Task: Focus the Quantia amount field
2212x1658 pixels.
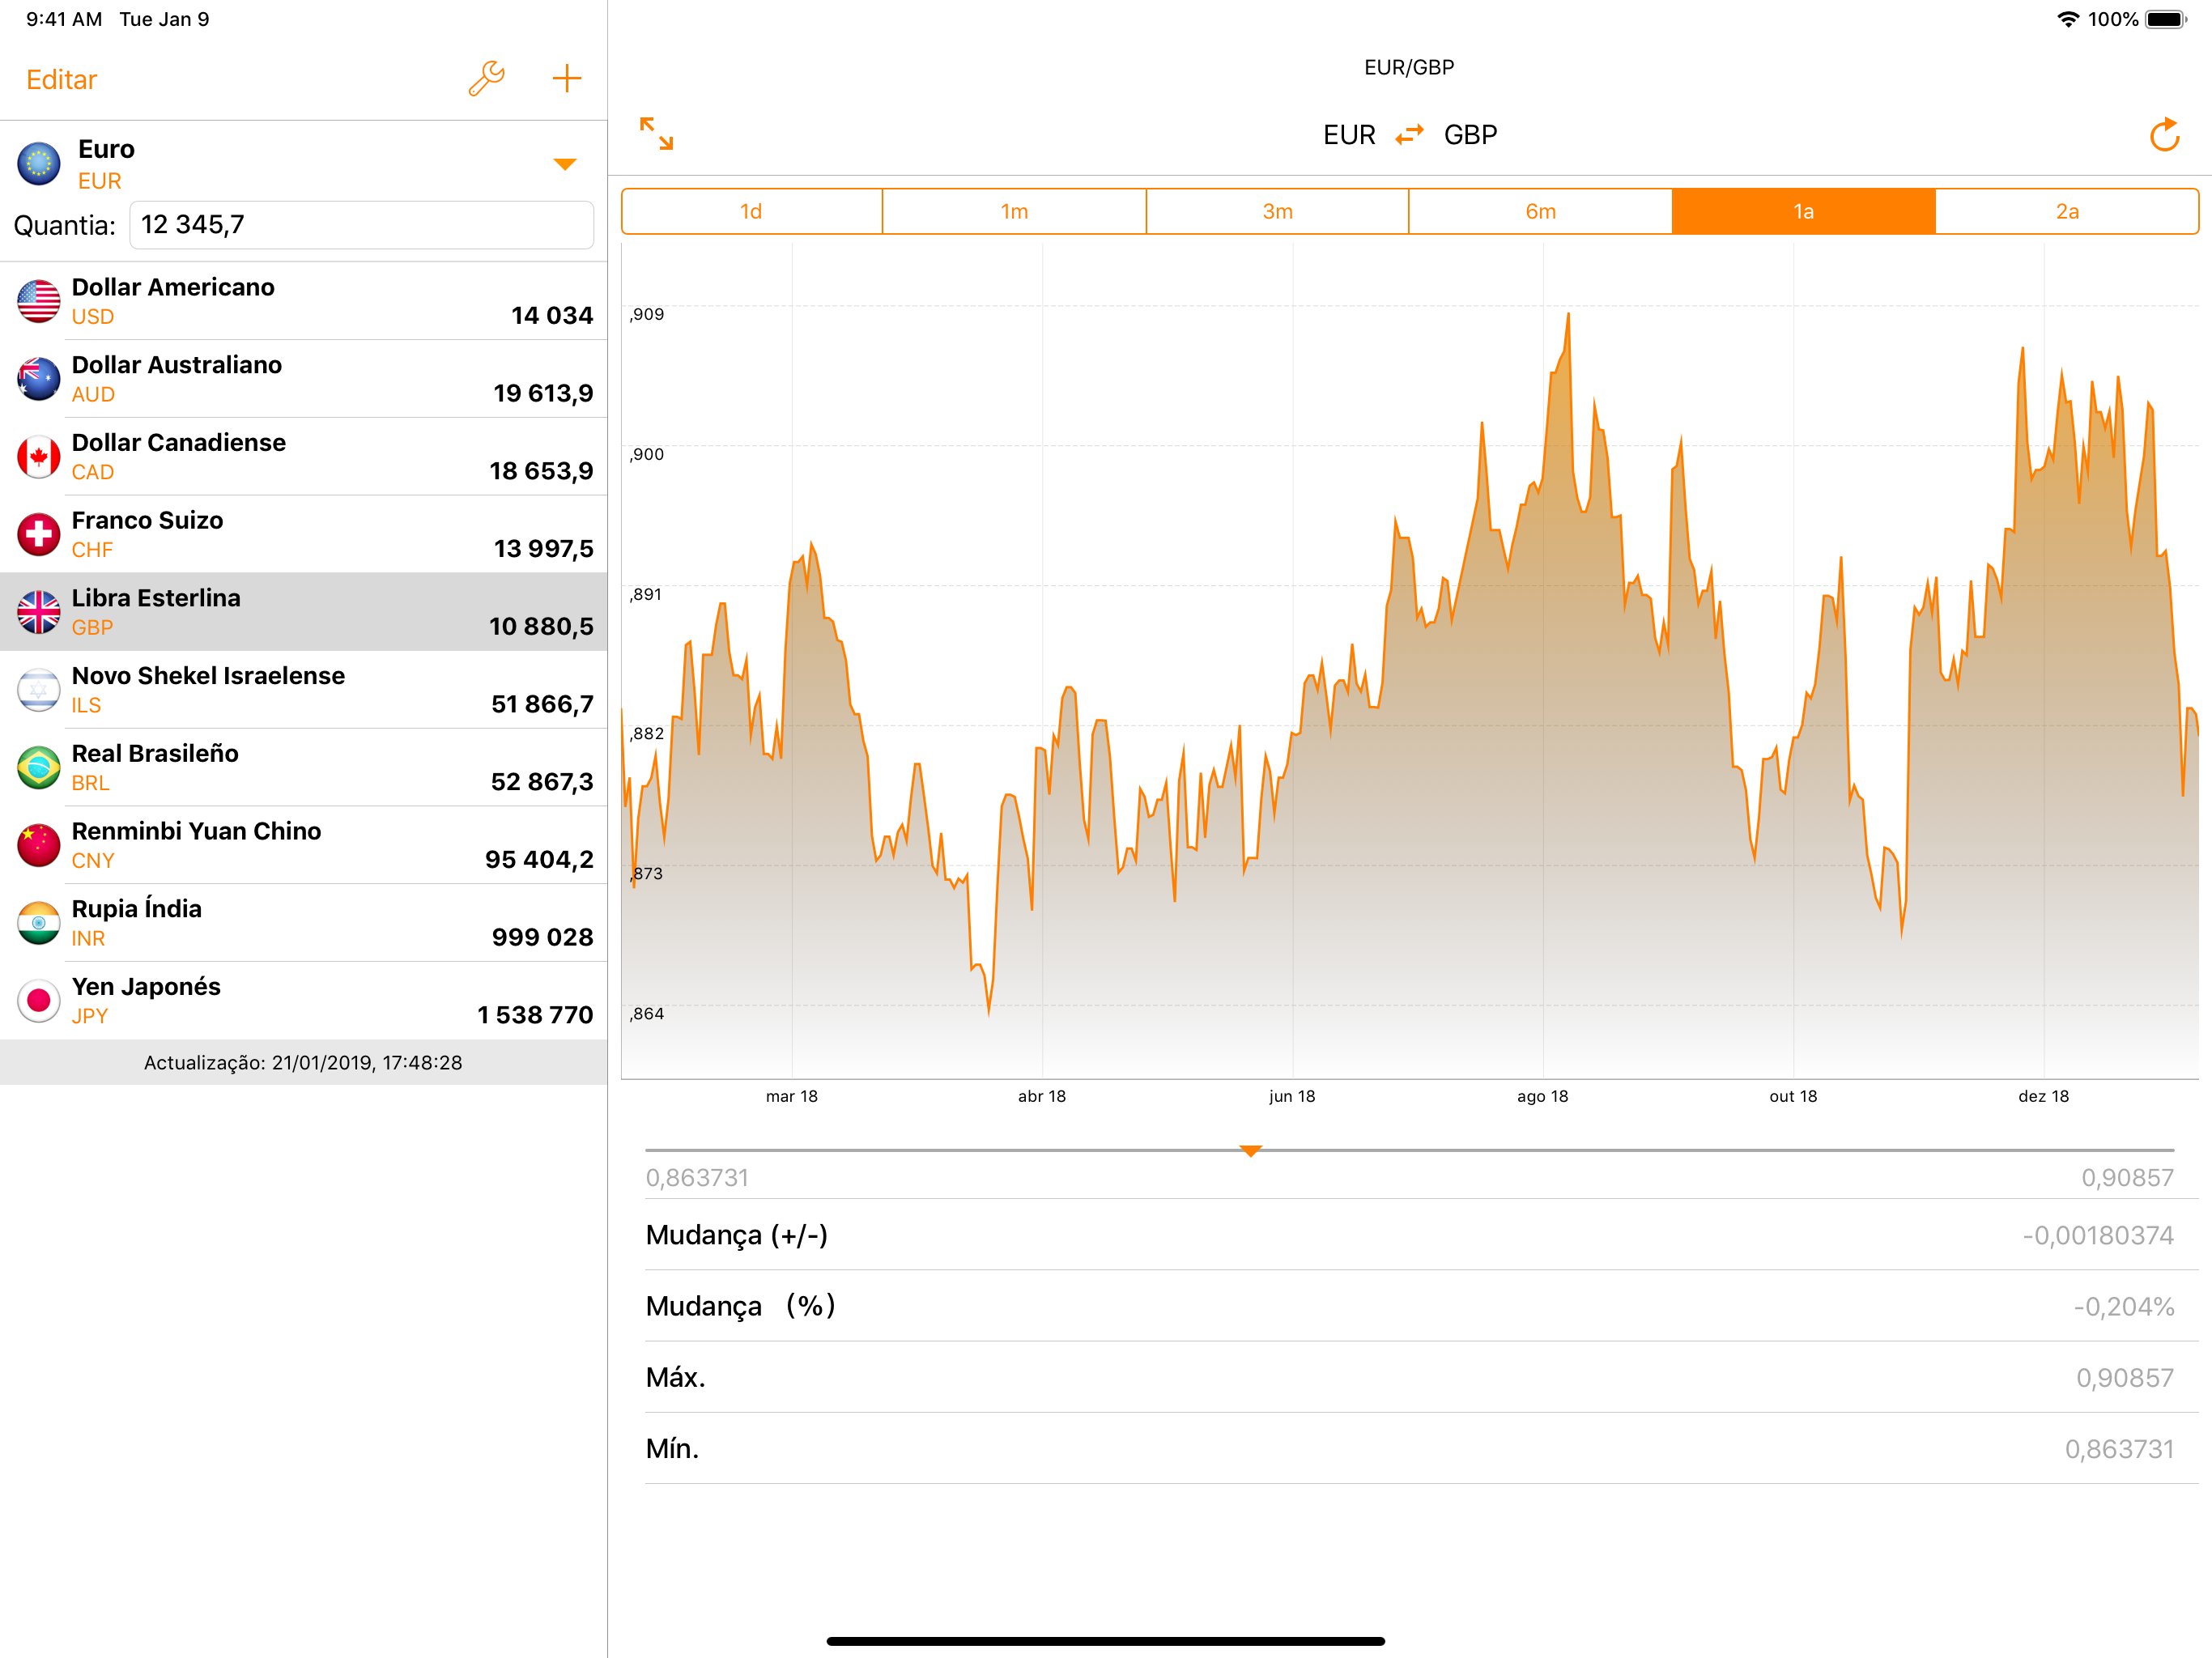Action: 361,225
